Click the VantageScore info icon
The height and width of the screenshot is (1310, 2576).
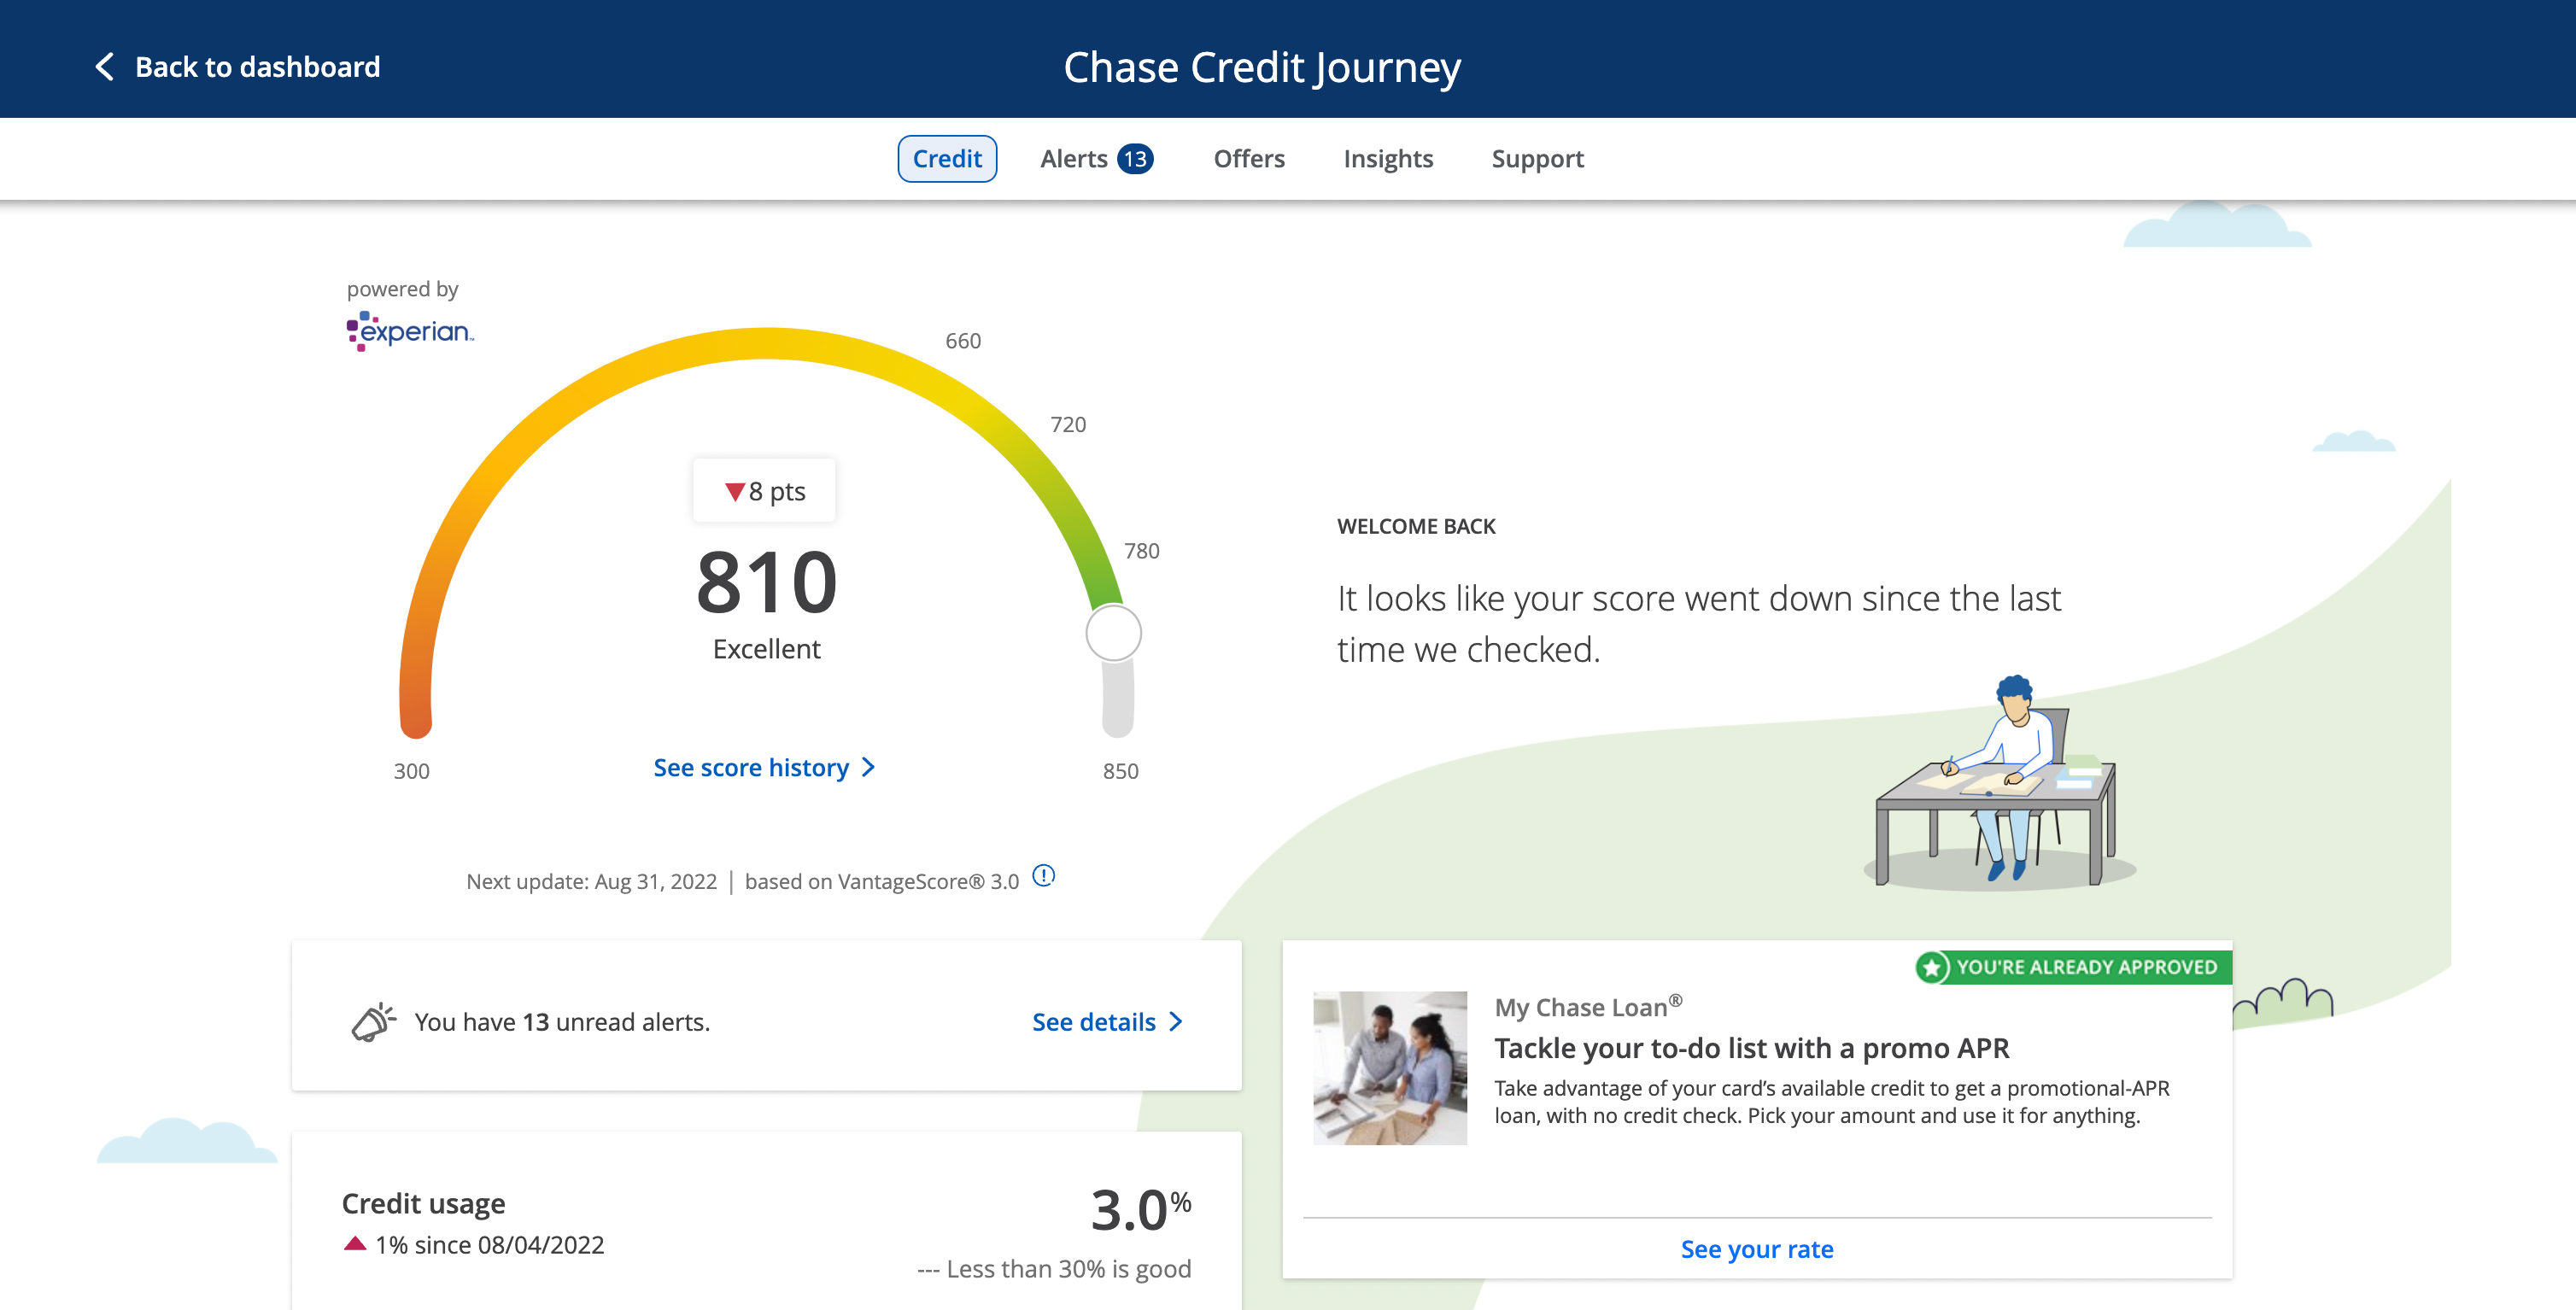pos(1043,876)
